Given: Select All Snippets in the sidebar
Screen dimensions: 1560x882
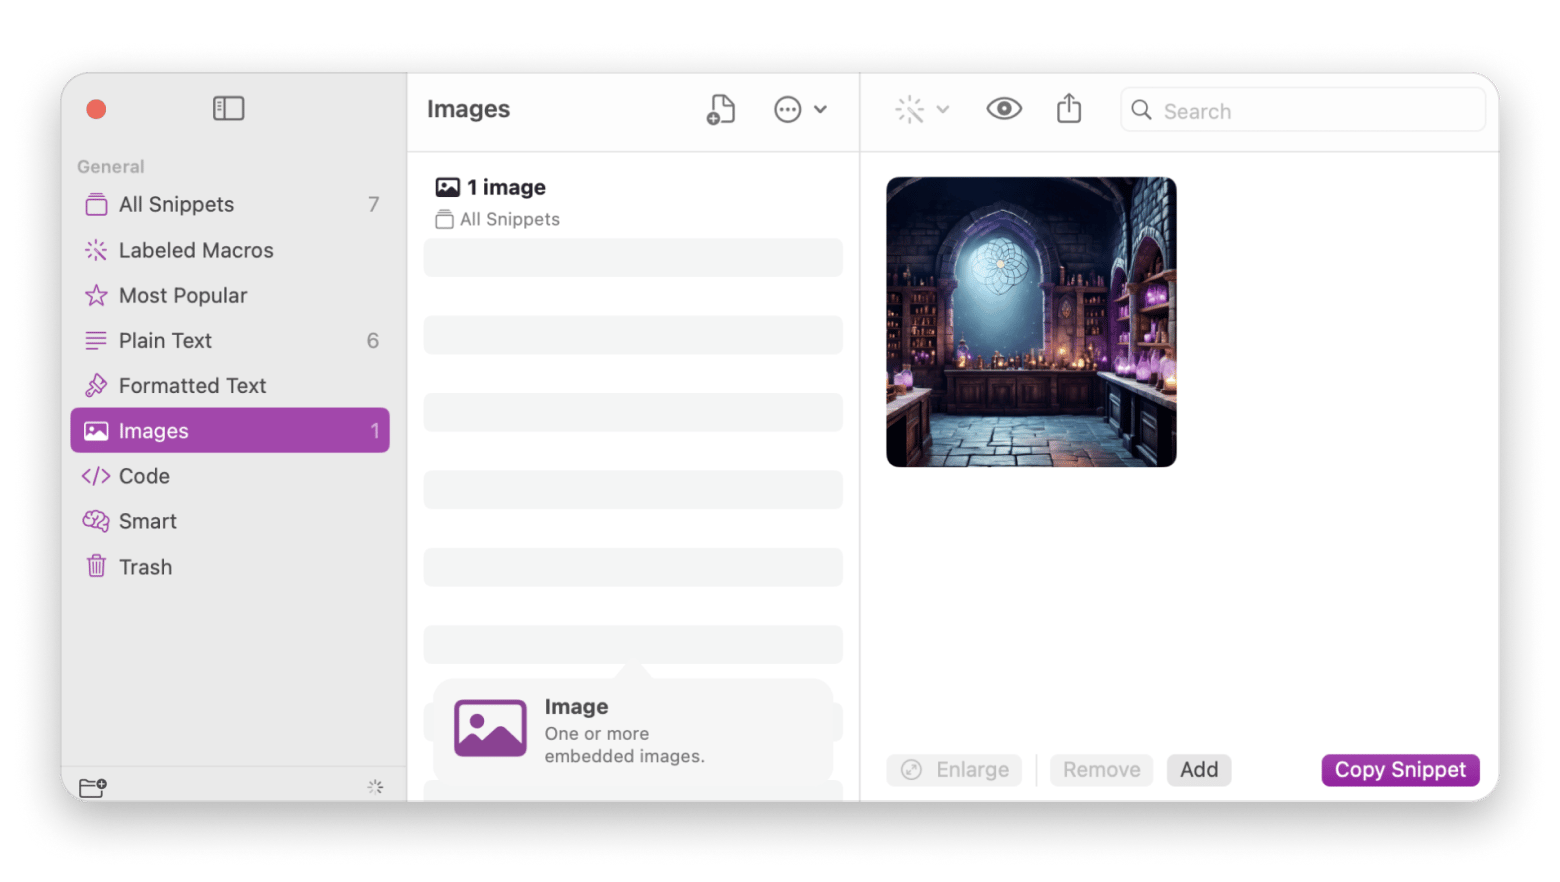Looking at the screenshot, I should tap(176, 205).
